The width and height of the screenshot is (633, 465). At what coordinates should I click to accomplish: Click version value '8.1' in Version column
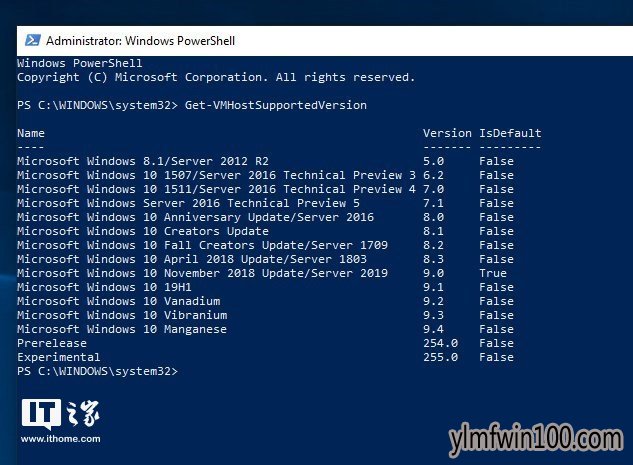(434, 231)
